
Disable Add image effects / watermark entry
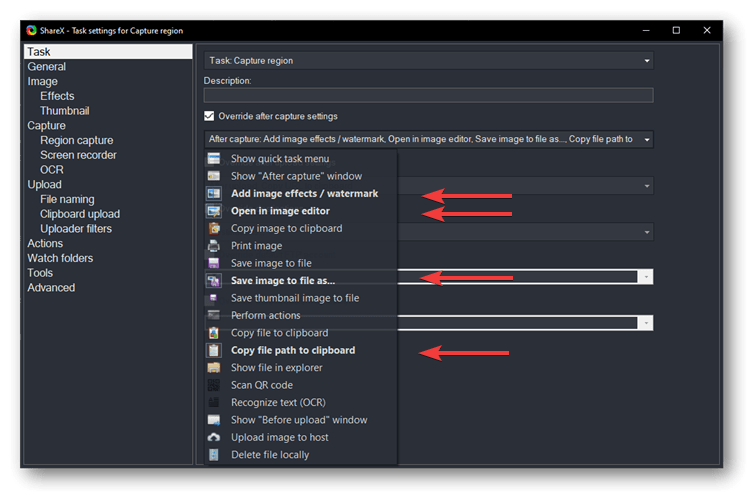tap(301, 193)
